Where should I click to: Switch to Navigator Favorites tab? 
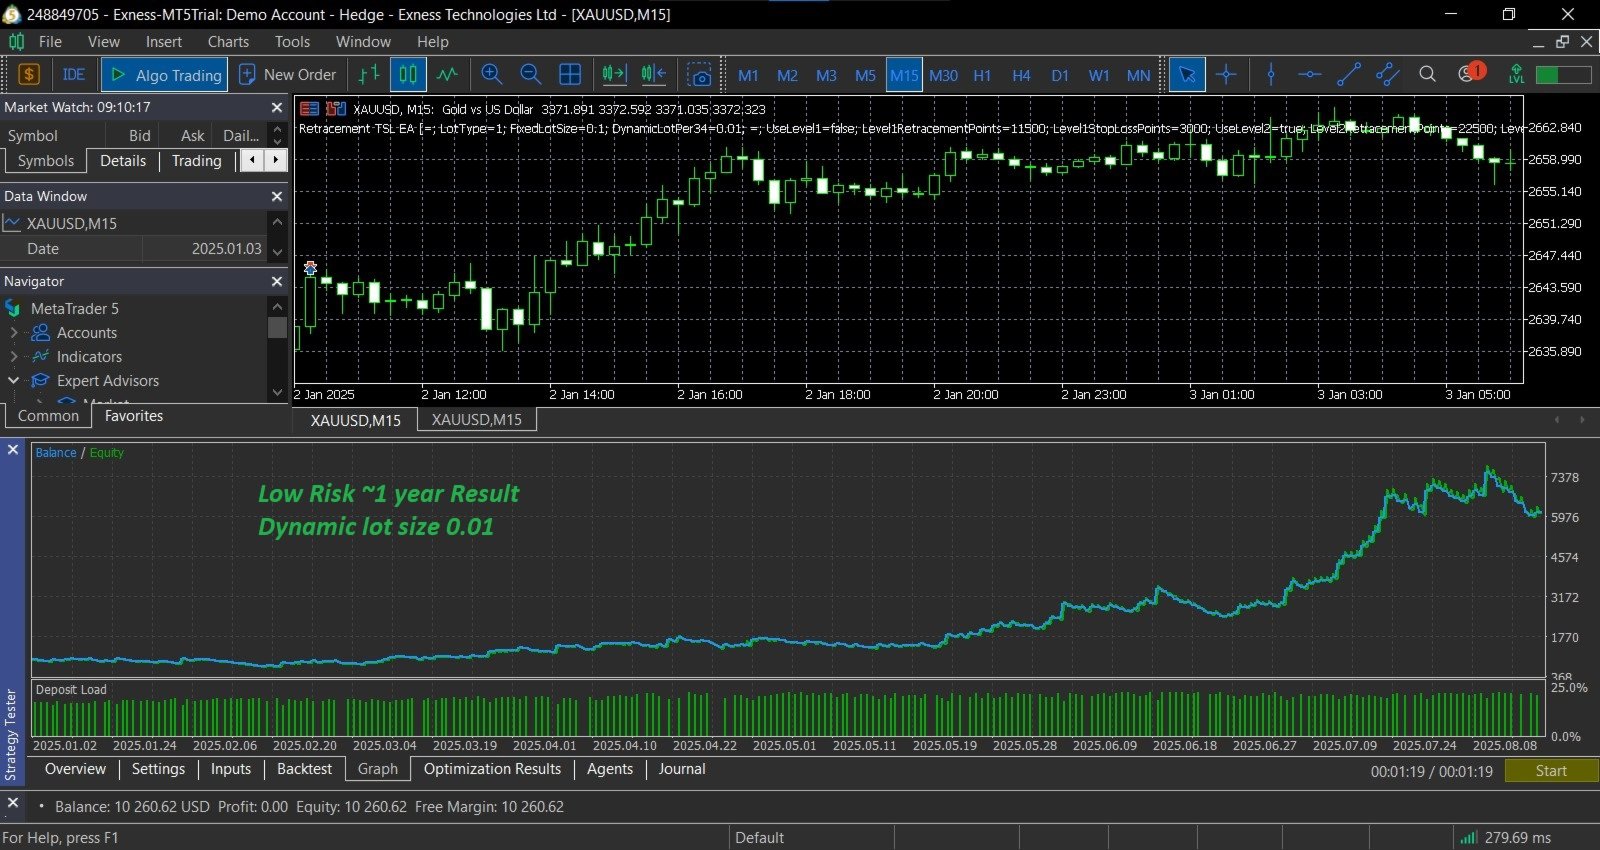point(134,416)
